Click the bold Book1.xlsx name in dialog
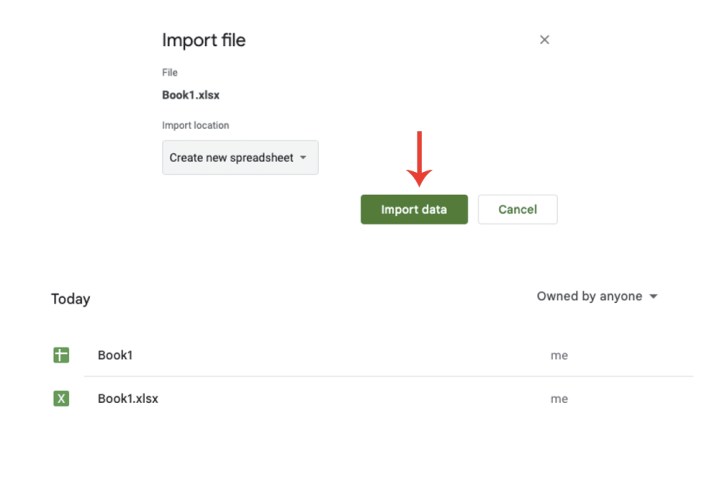 [x=191, y=95]
